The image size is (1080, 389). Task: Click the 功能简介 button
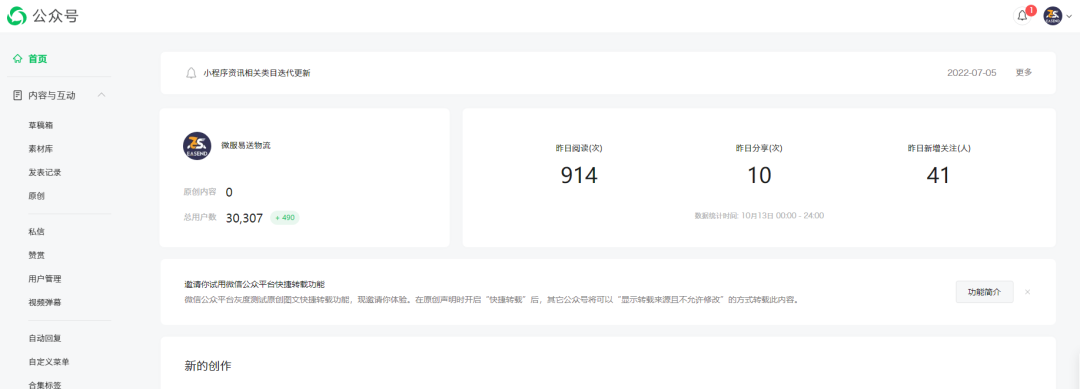[x=984, y=292]
